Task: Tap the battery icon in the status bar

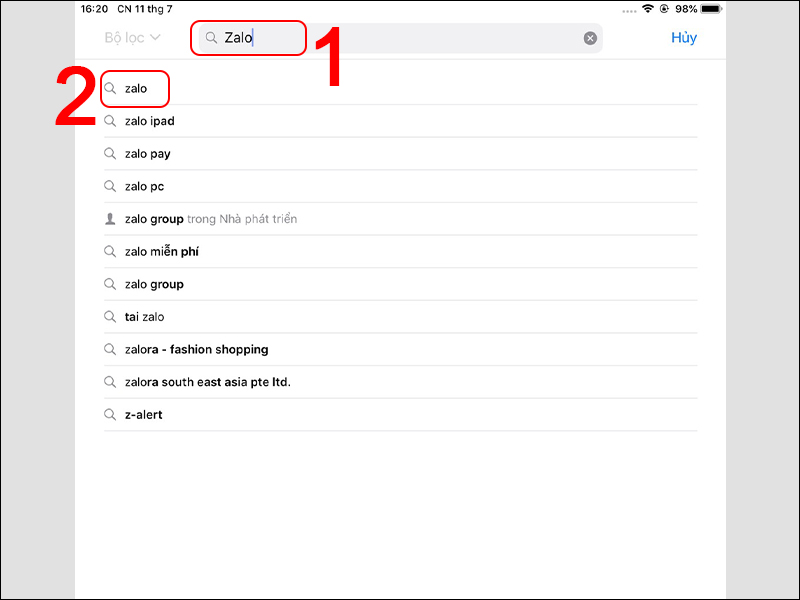Action: [712, 9]
